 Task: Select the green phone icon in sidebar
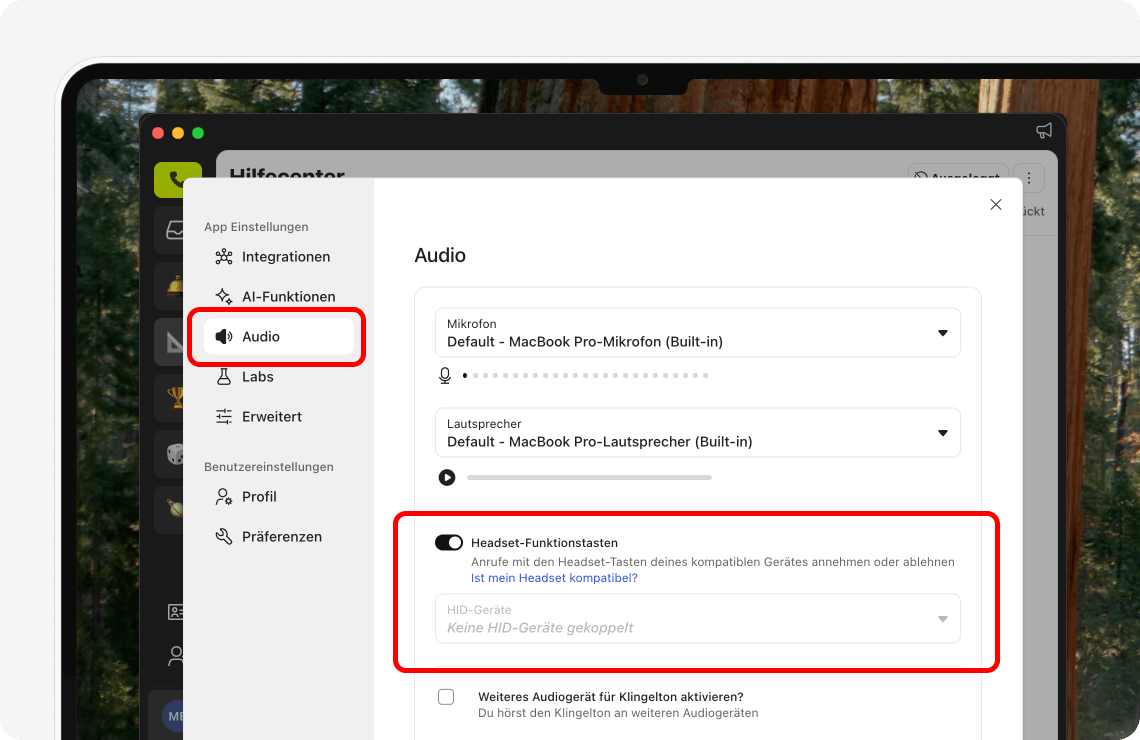(x=178, y=180)
